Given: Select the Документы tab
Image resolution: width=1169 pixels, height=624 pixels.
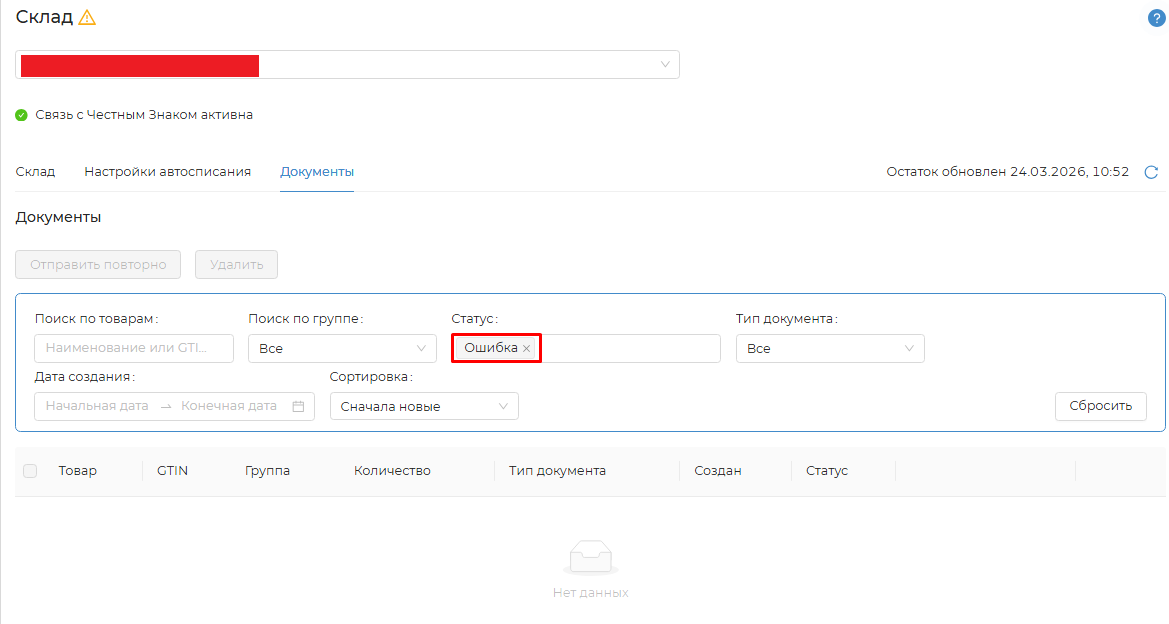Looking at the screenshot, I should tap(317, 172).
